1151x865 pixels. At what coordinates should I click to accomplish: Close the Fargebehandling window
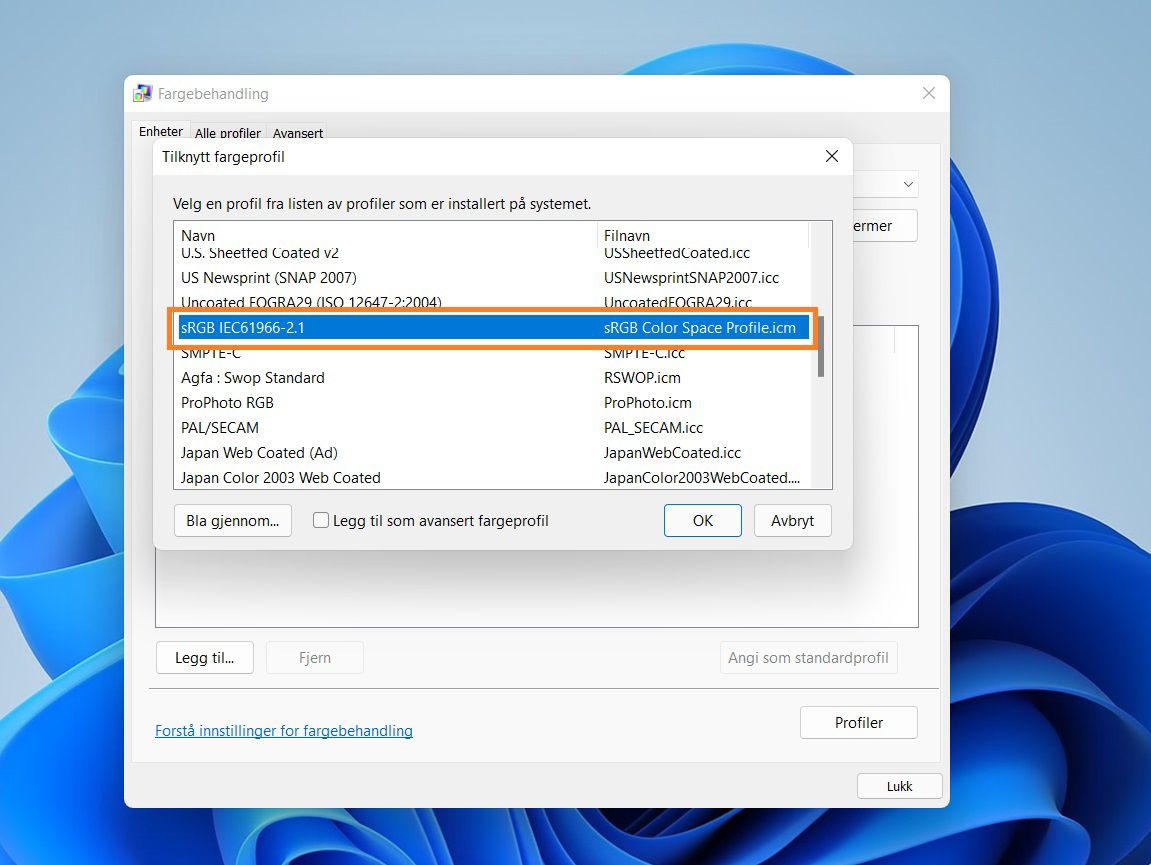click(929, 93)
